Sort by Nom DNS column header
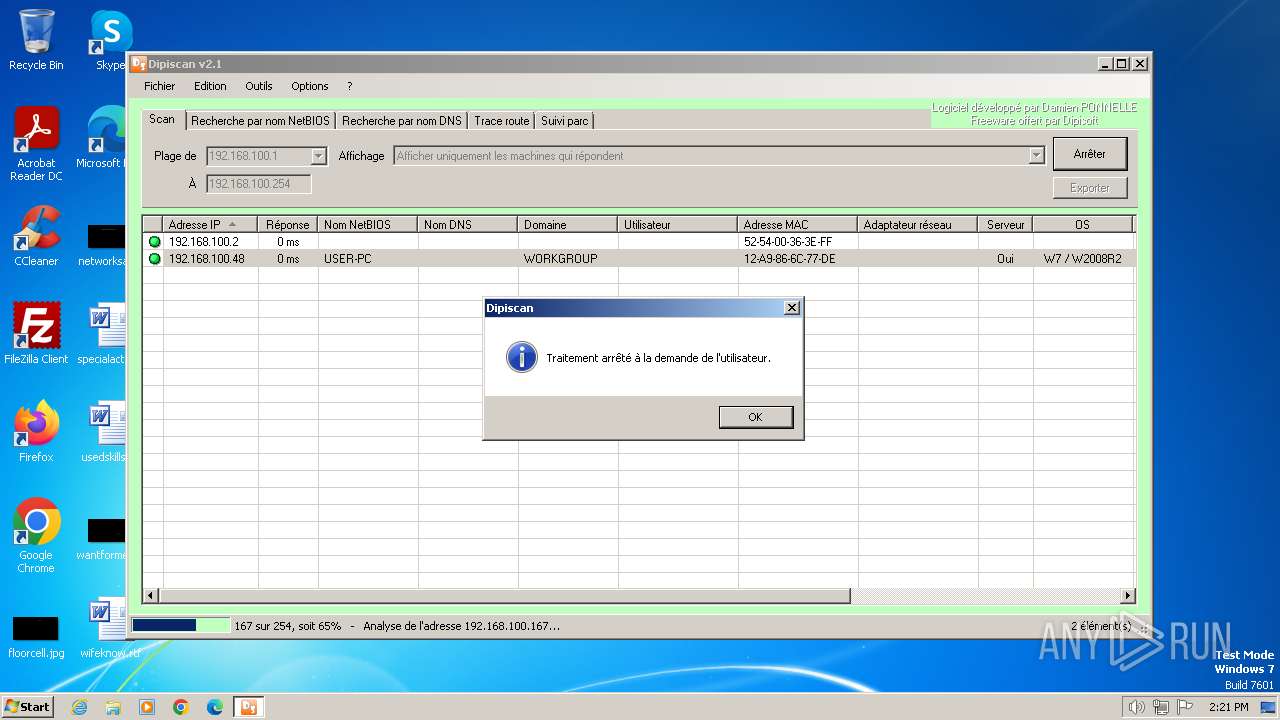This screenshot has width=1280, height=720. 468,225
